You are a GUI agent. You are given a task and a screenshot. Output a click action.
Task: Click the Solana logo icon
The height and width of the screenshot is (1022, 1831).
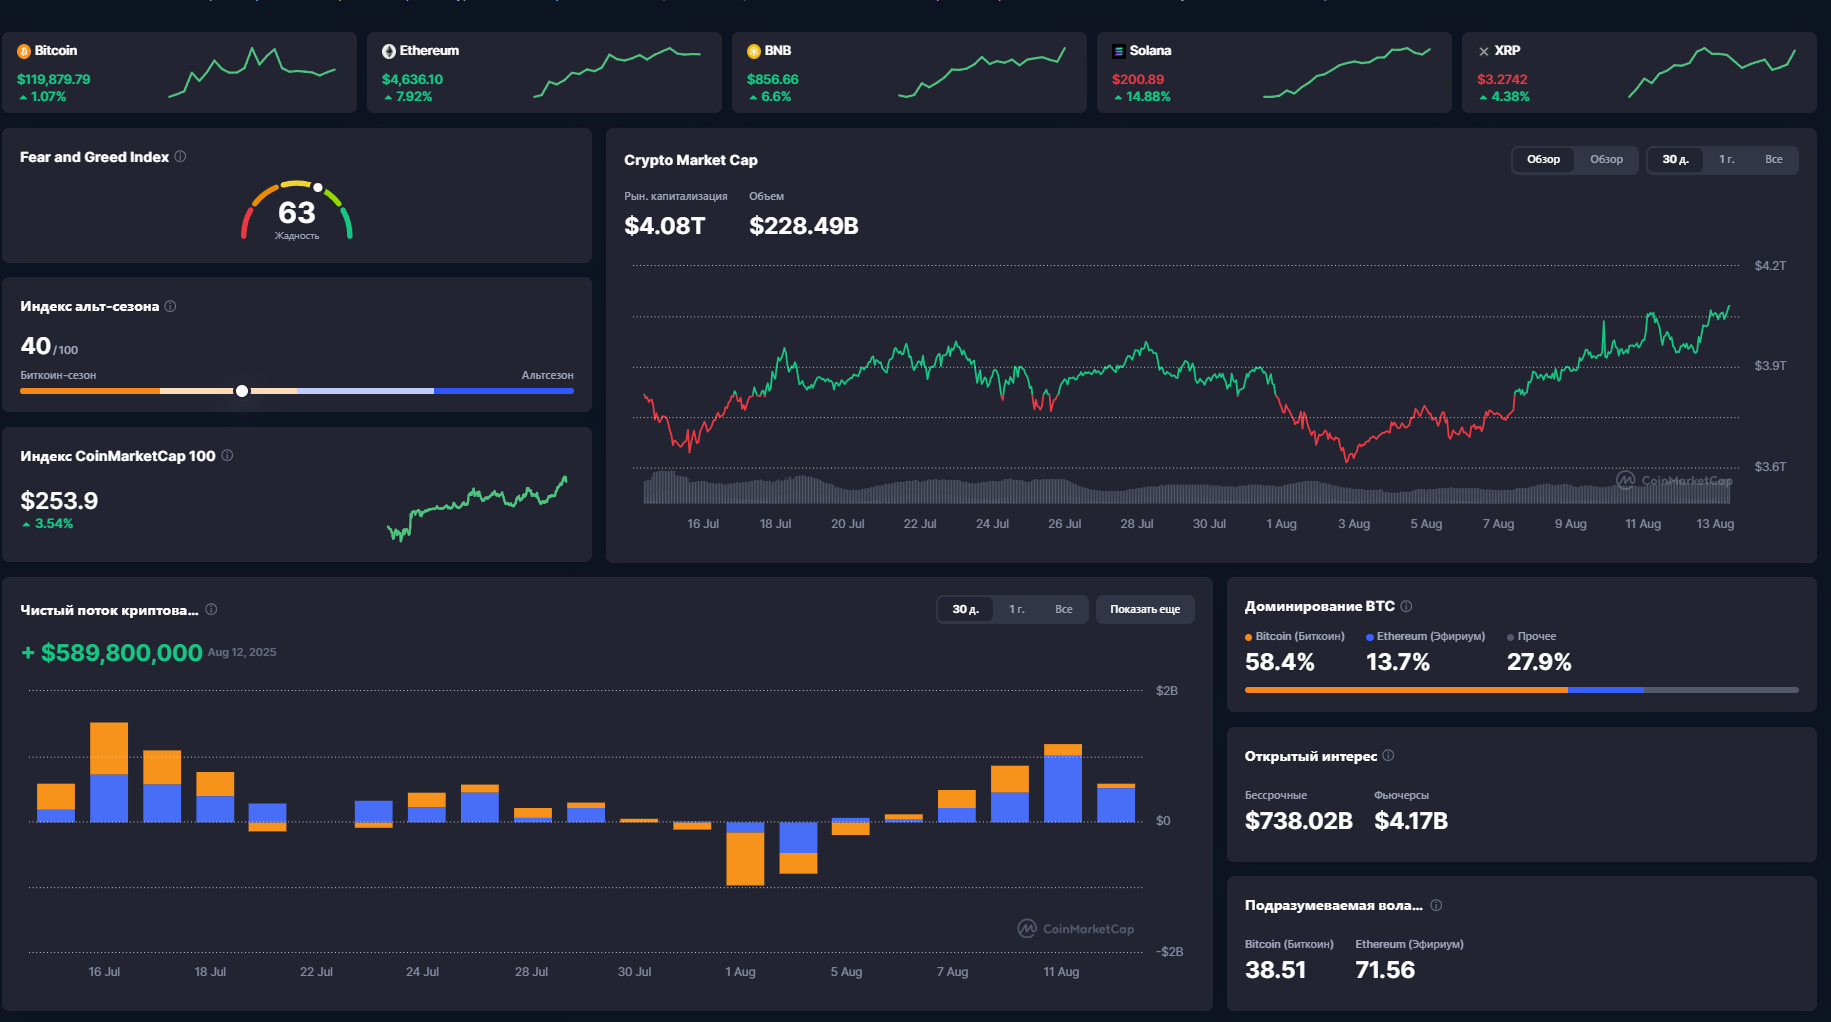[1119, 51]
